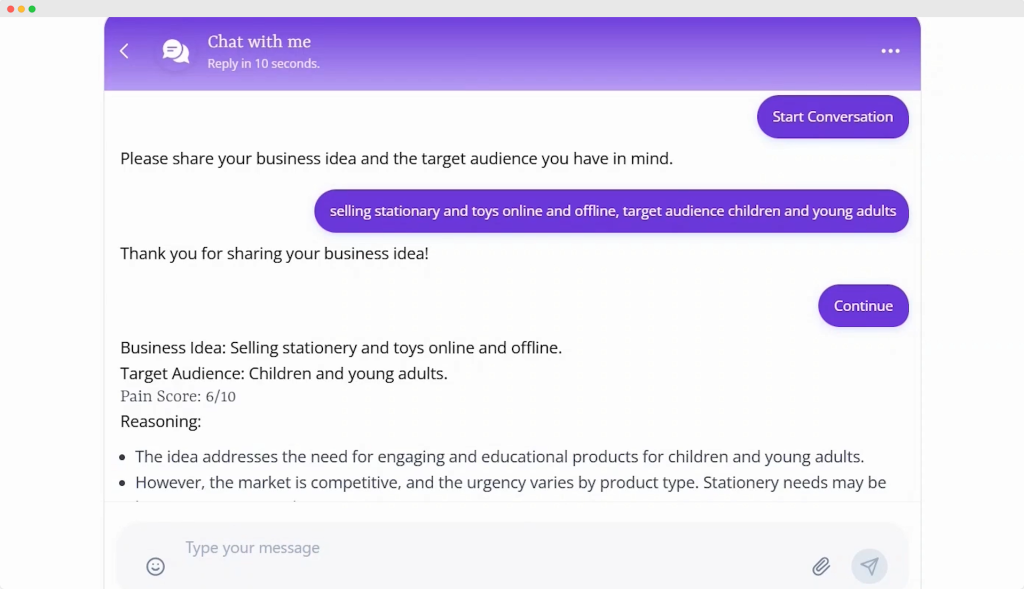1024x589 pixels.
Task: Click the Reasoning heading
Action: [160, 421]
